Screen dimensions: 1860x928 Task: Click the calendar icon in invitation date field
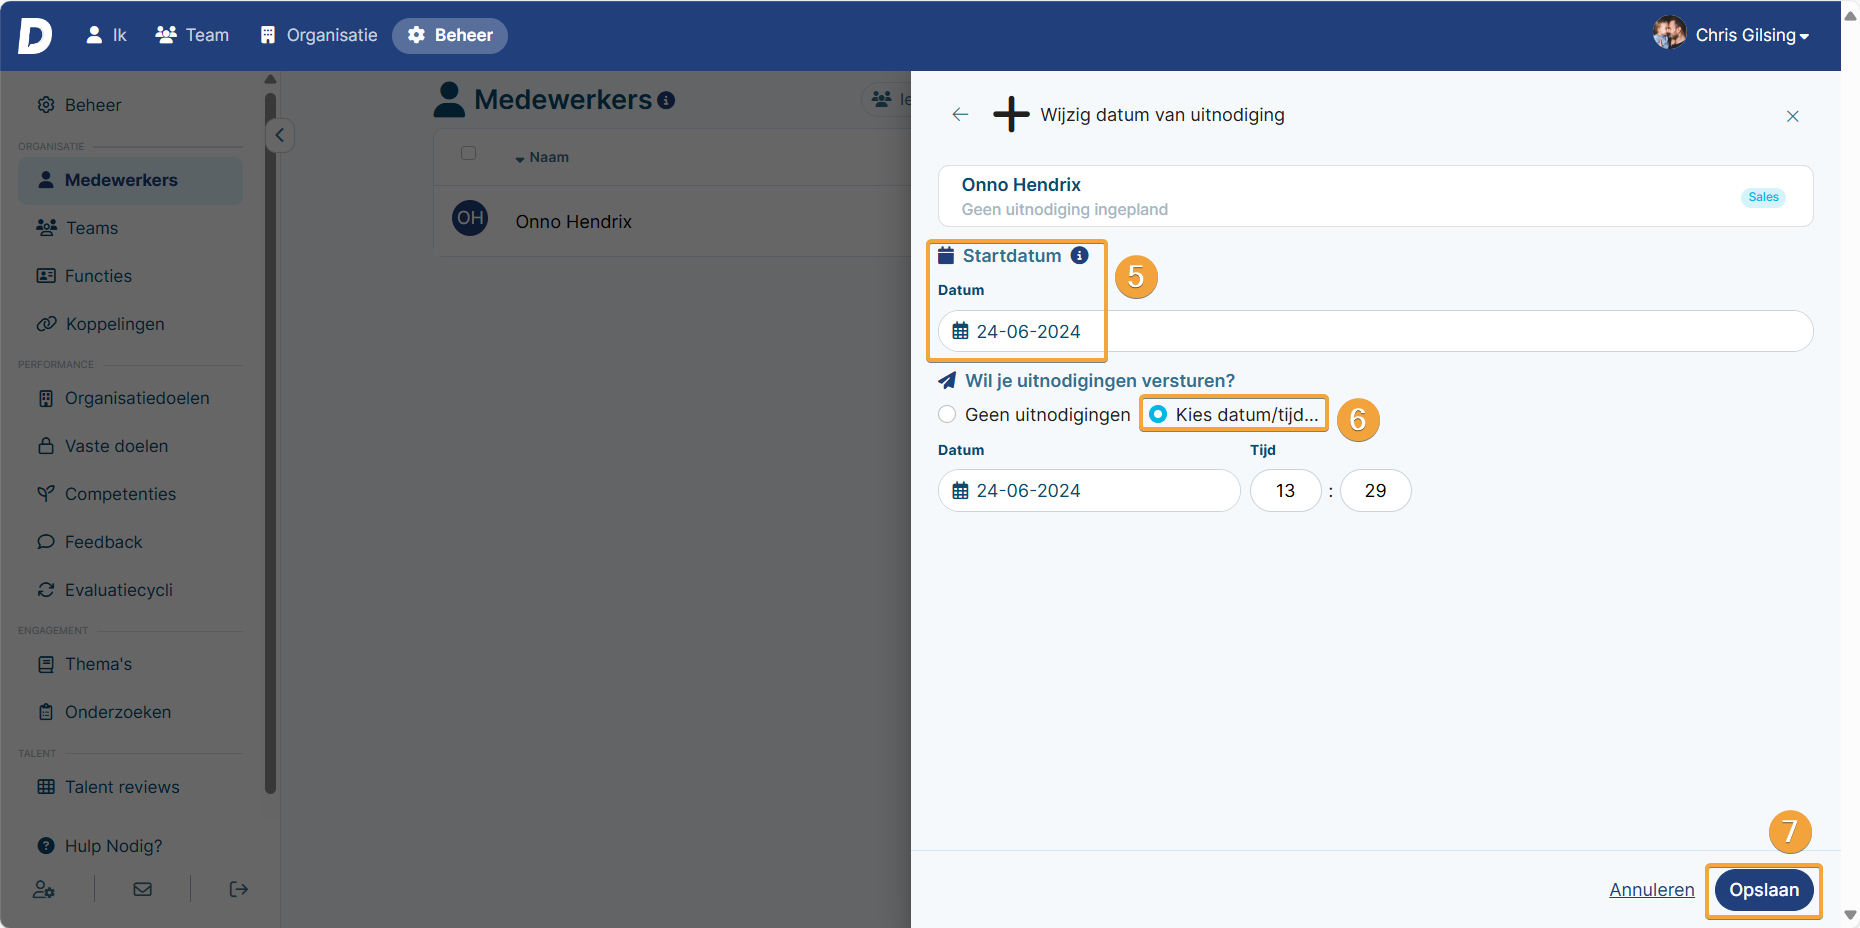pyautogui.click(x=960, y=491)
